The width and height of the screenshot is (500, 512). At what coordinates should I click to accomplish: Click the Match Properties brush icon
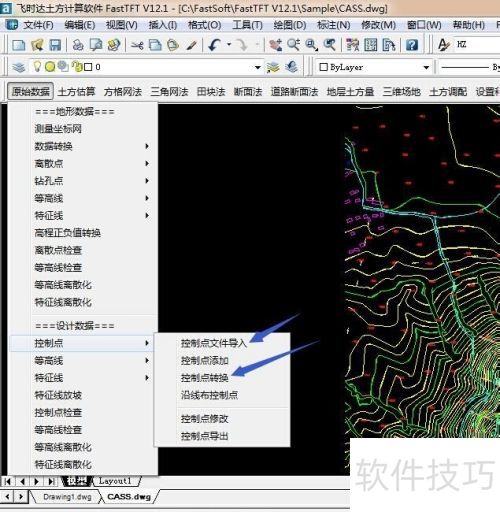pyautogui.click(x=191, y=45)
